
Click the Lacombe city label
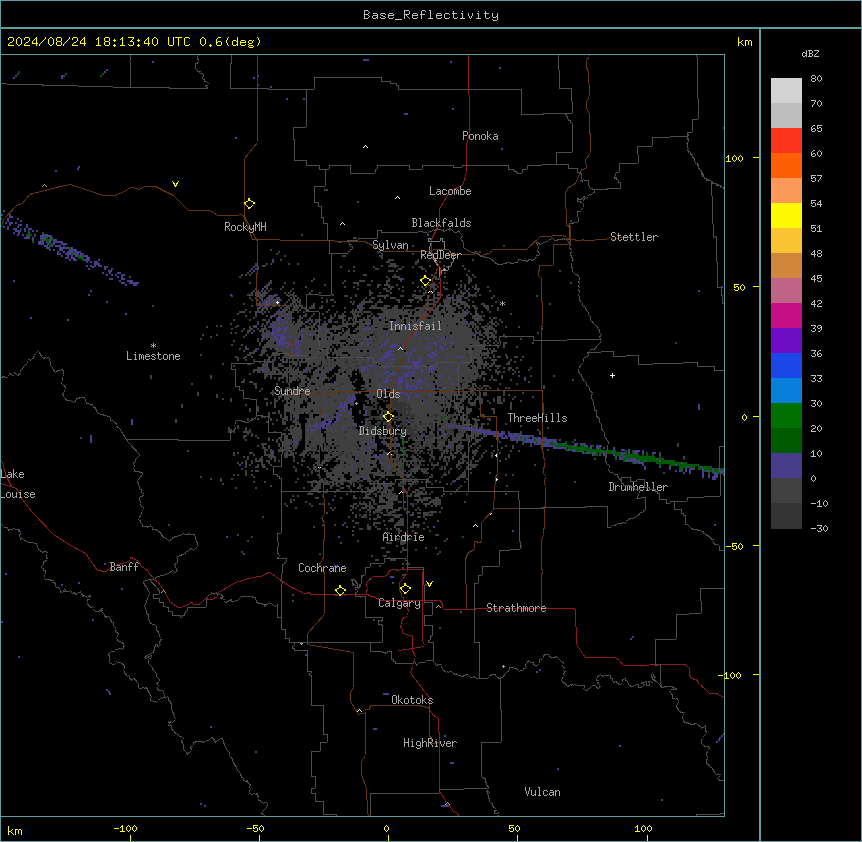[450, 191]
